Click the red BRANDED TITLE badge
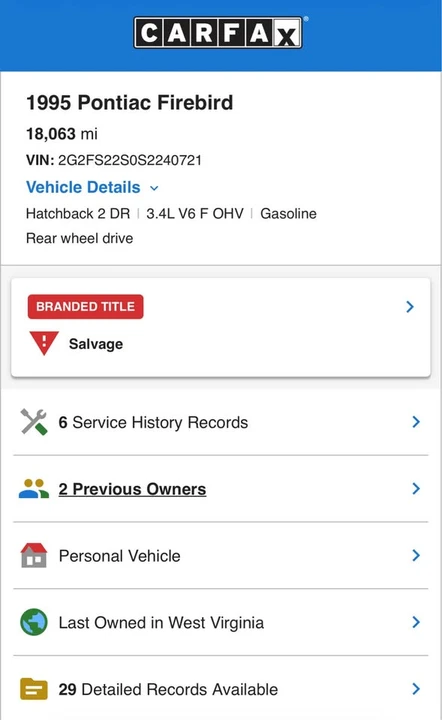The width and height of the screenshot is (442, 720). (85, 307)
